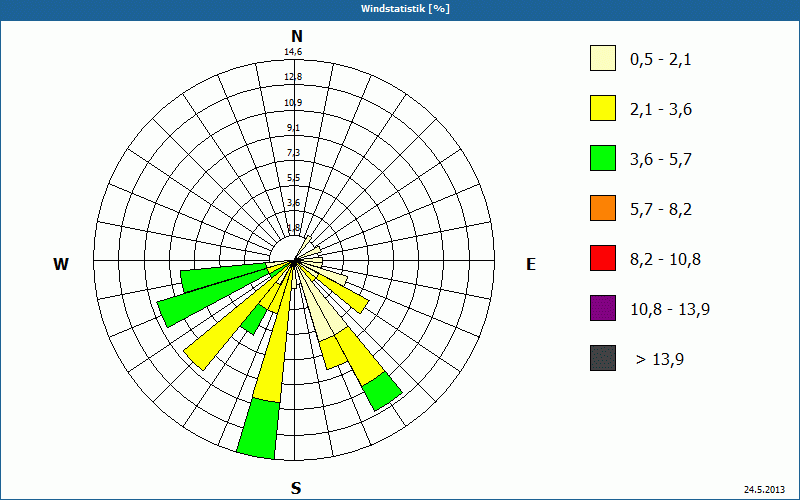This screenshot has width=800, height=500.
Task: Click the legend label > 13,9
Action: coord(660,360)
